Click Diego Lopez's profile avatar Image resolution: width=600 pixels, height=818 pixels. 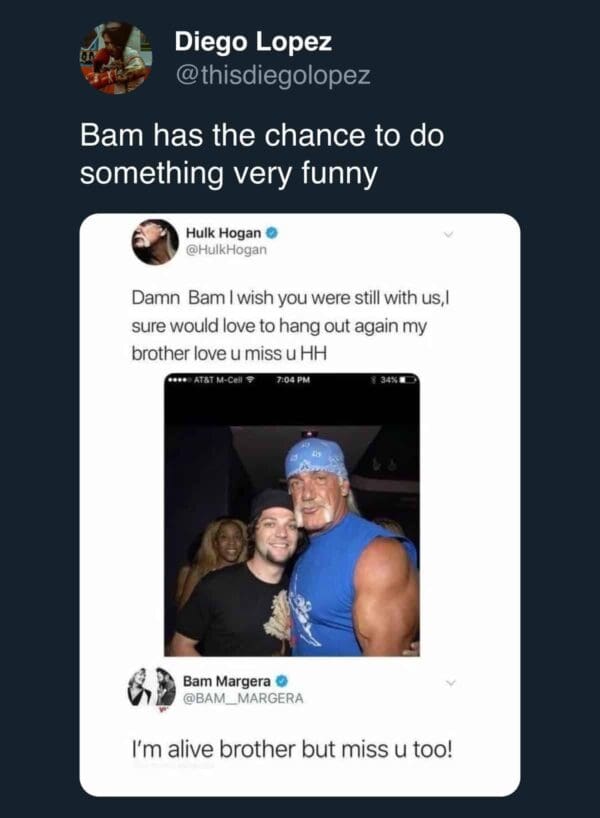point(116,58)
